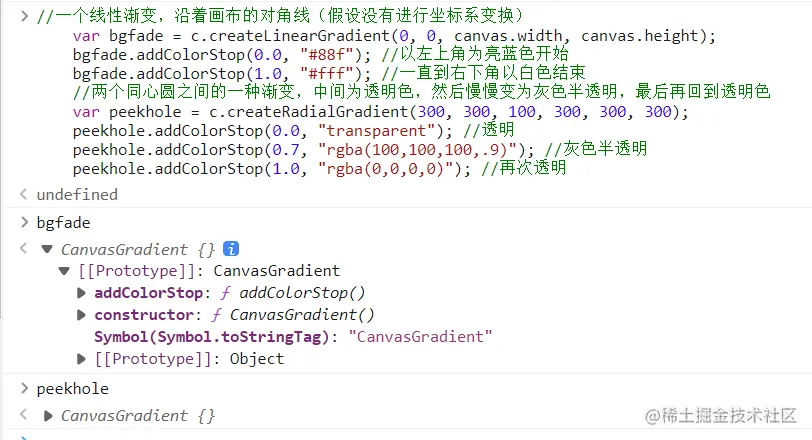The height and width of the screenshot is (440, 812).
Task: Expand the peekhole CanvasGradient {} result
Action: [46, 415]
